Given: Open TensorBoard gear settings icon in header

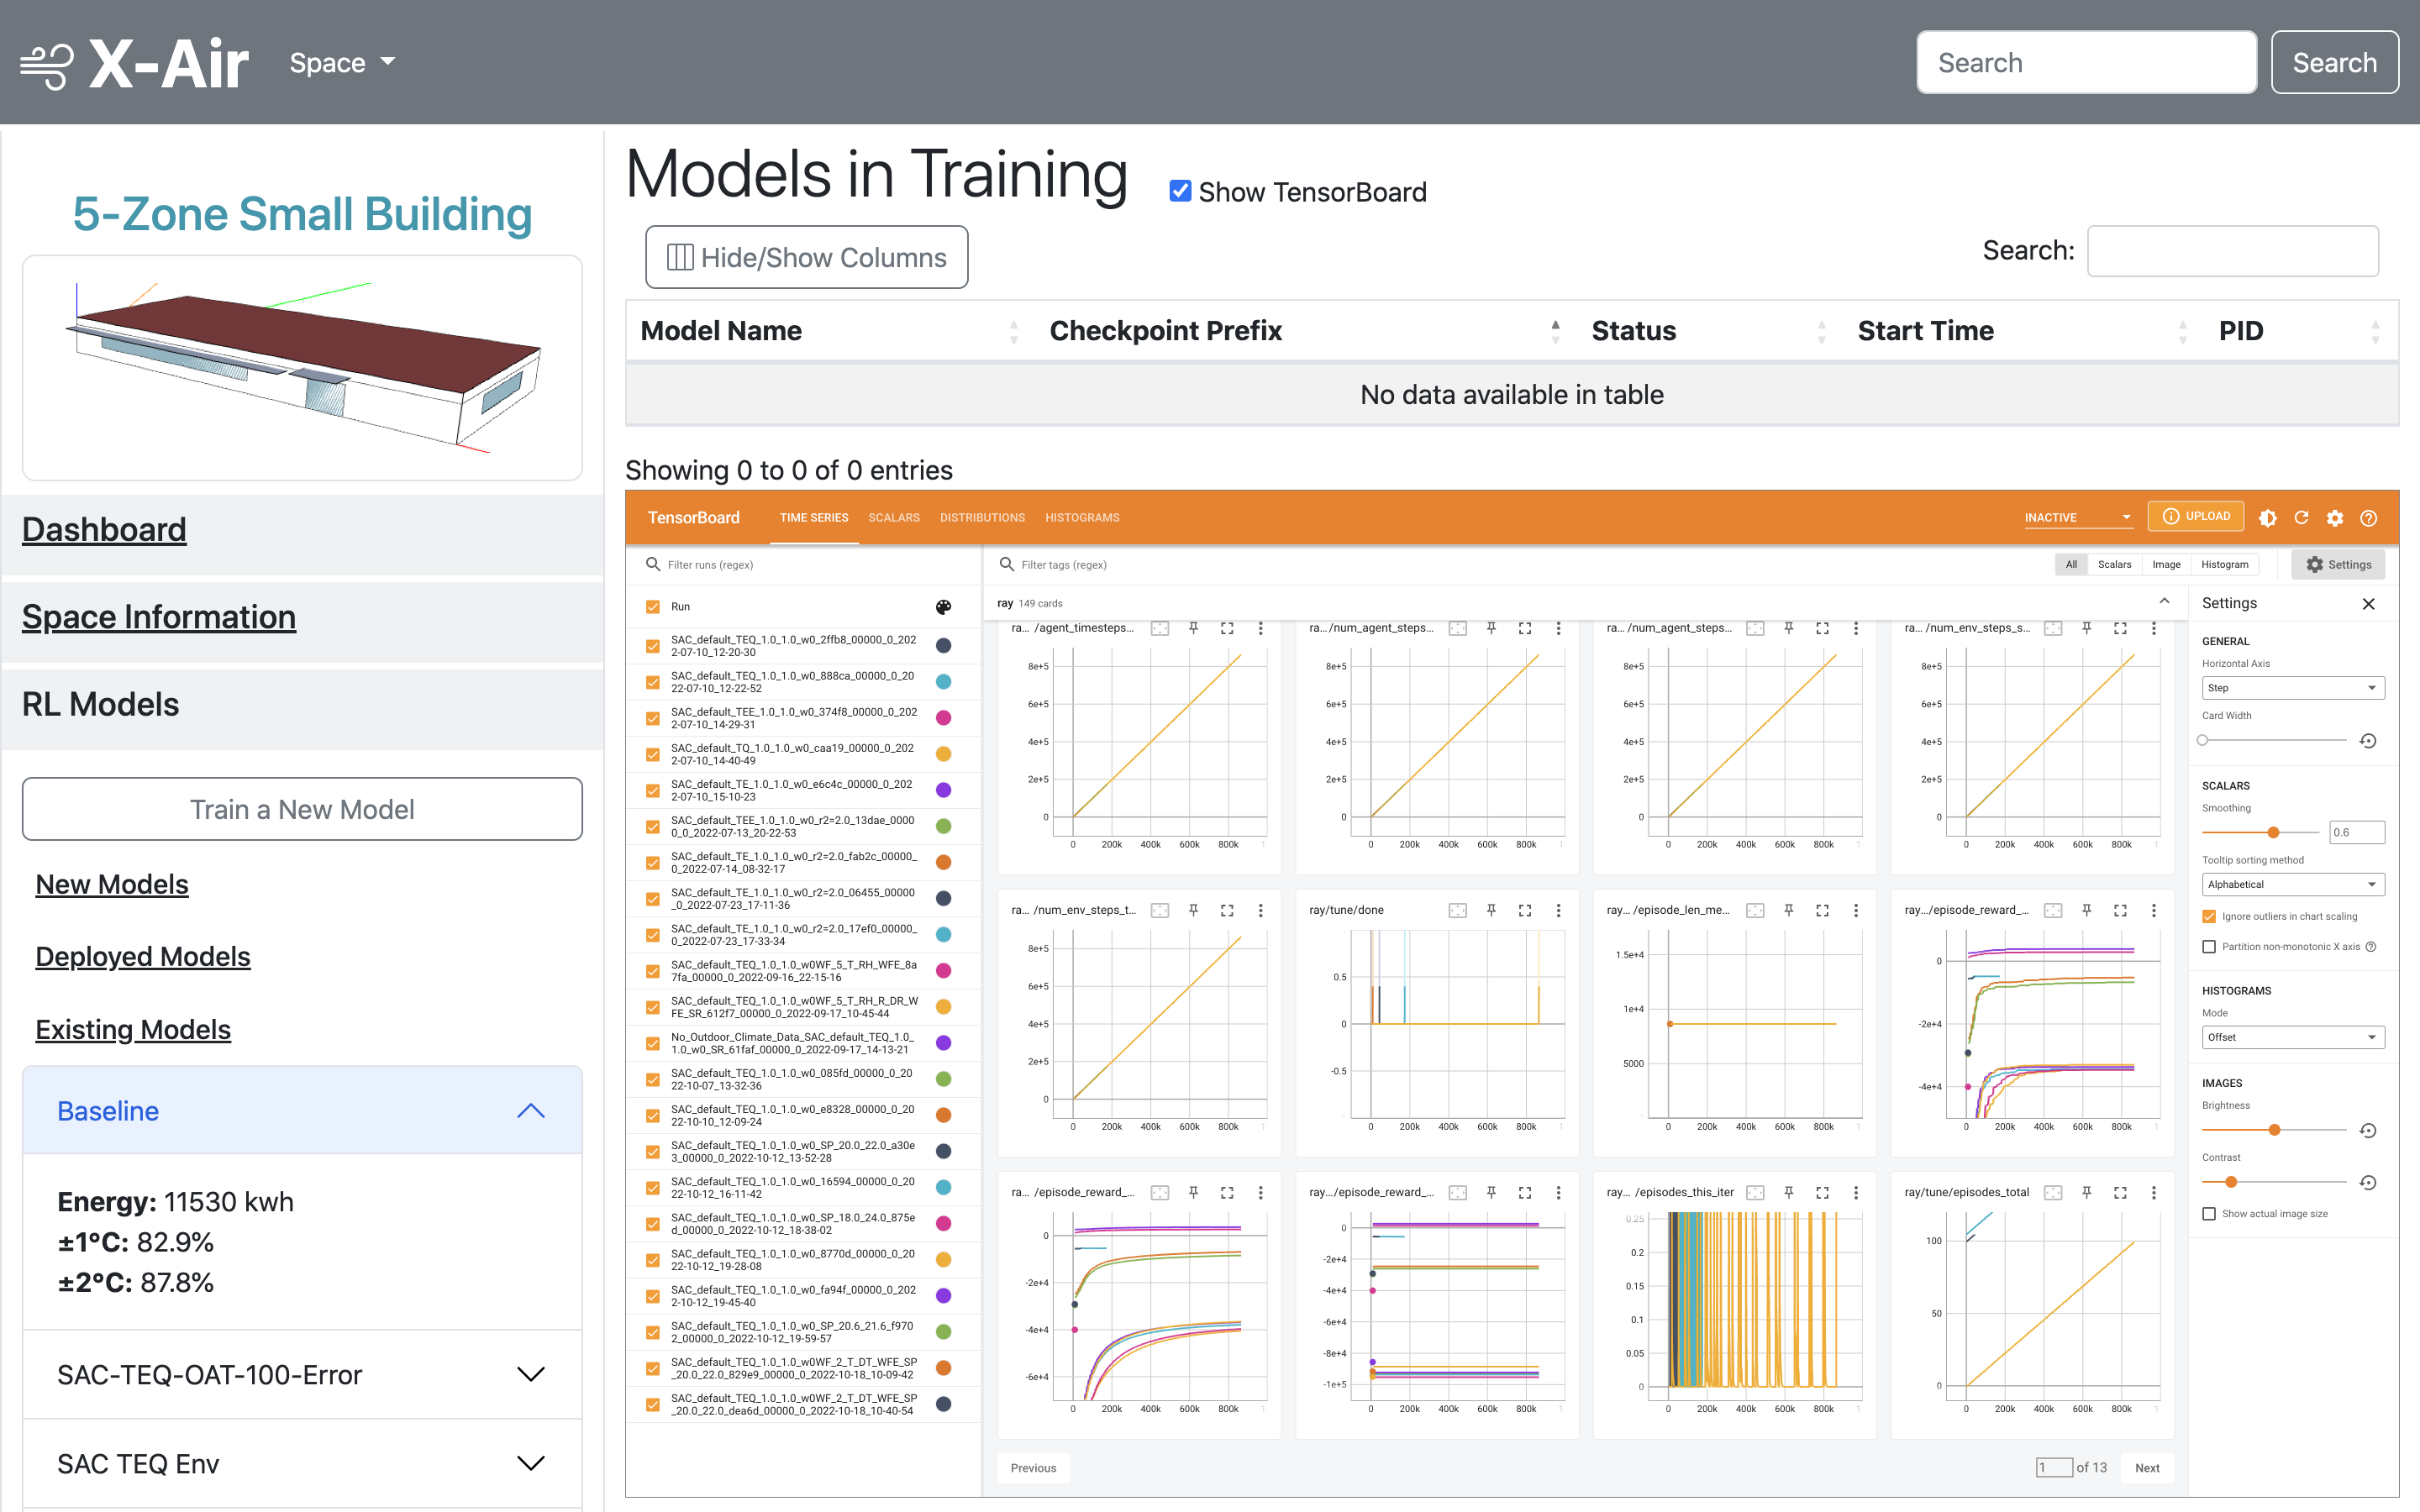Looking at the screenshot, I should click(x=2335, y=518).
